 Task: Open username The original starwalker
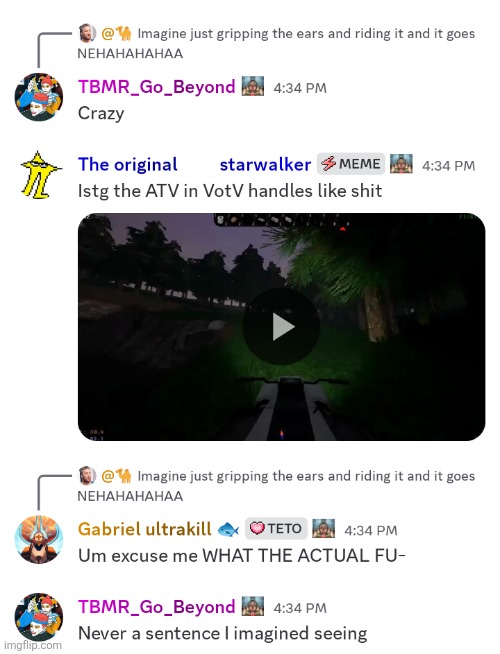pos(194,164)
